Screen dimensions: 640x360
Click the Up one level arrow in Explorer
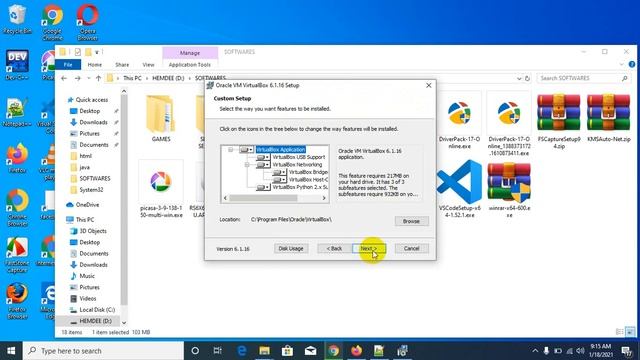98,78
